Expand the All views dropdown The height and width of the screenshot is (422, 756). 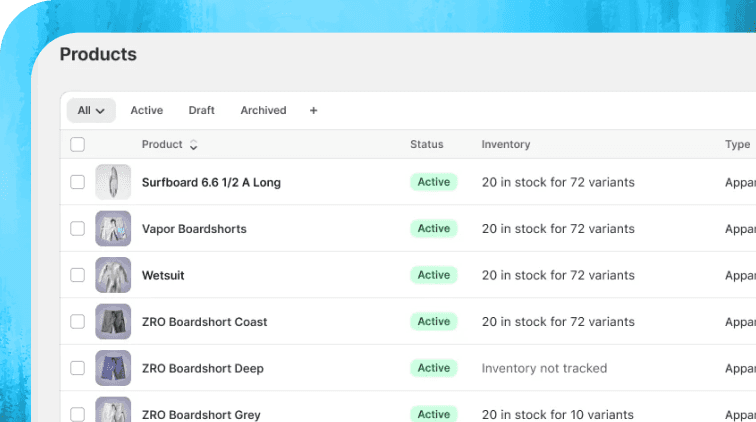click(x=91, y=111)
